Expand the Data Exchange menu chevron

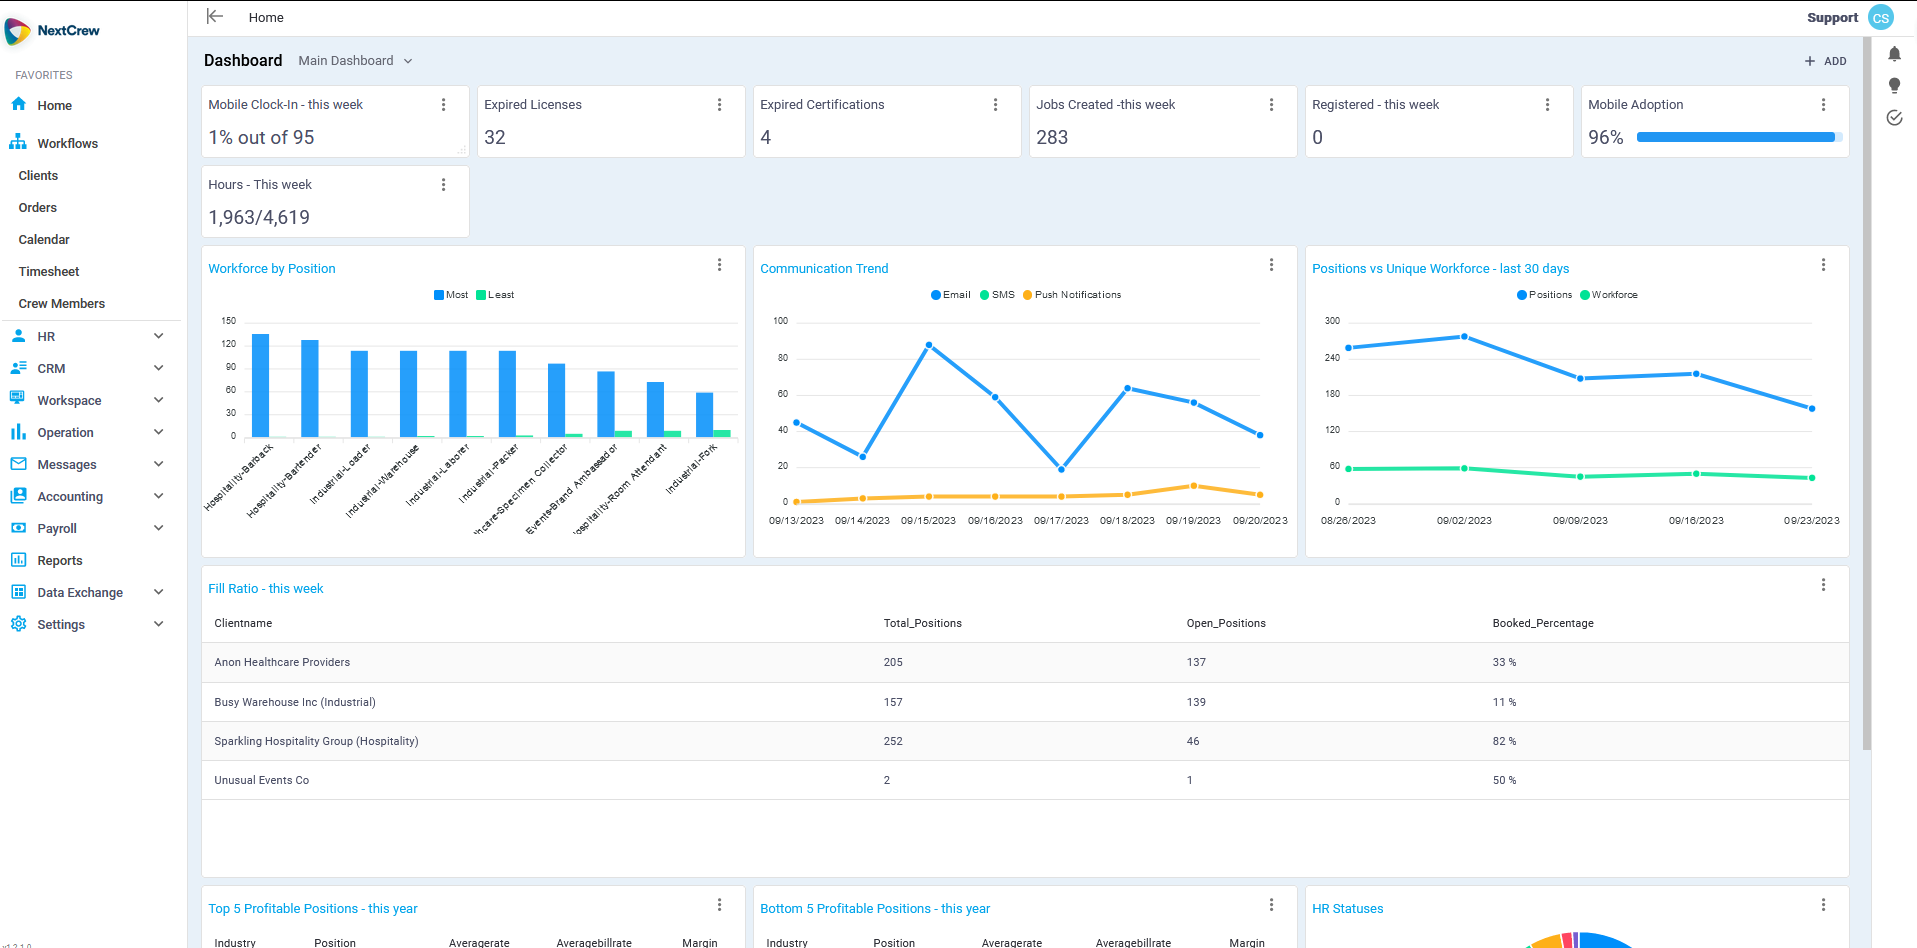158,592
